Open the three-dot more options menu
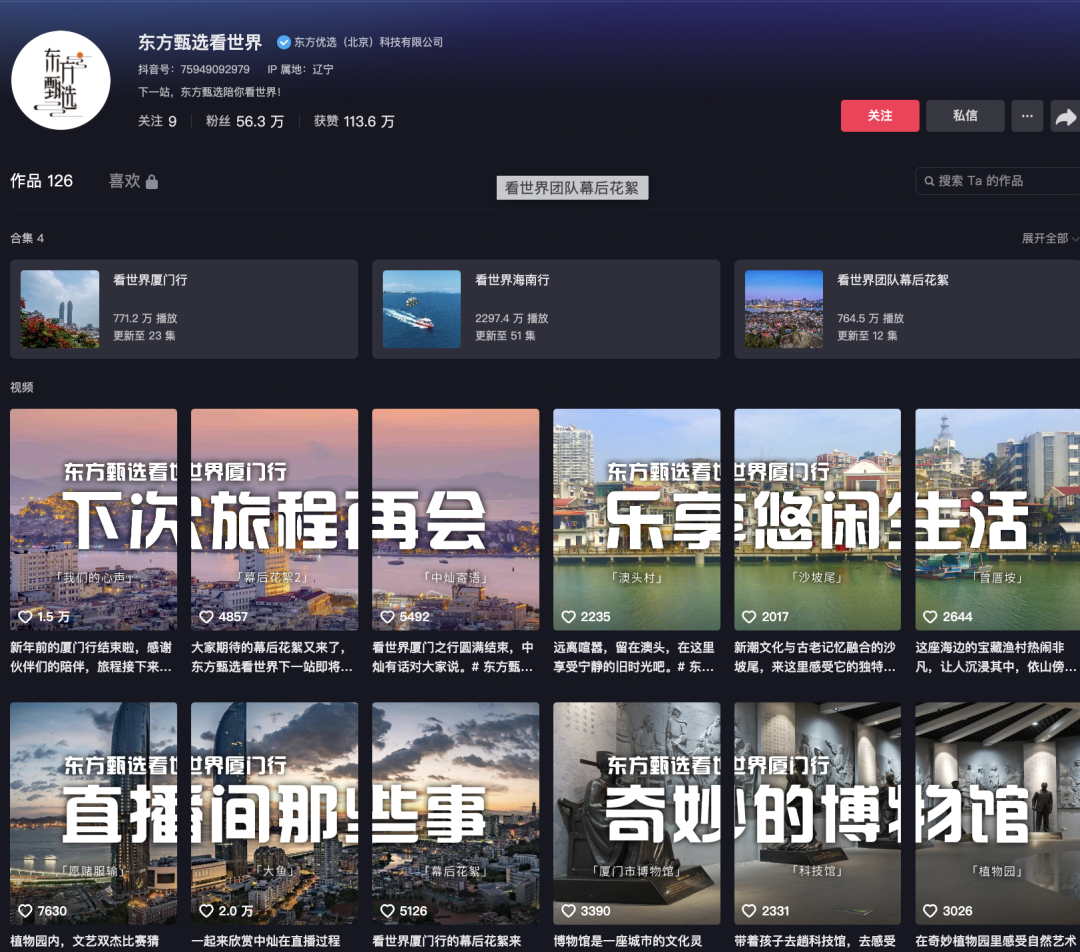This screenshot has height=952, width=1080. (1026, 116)
